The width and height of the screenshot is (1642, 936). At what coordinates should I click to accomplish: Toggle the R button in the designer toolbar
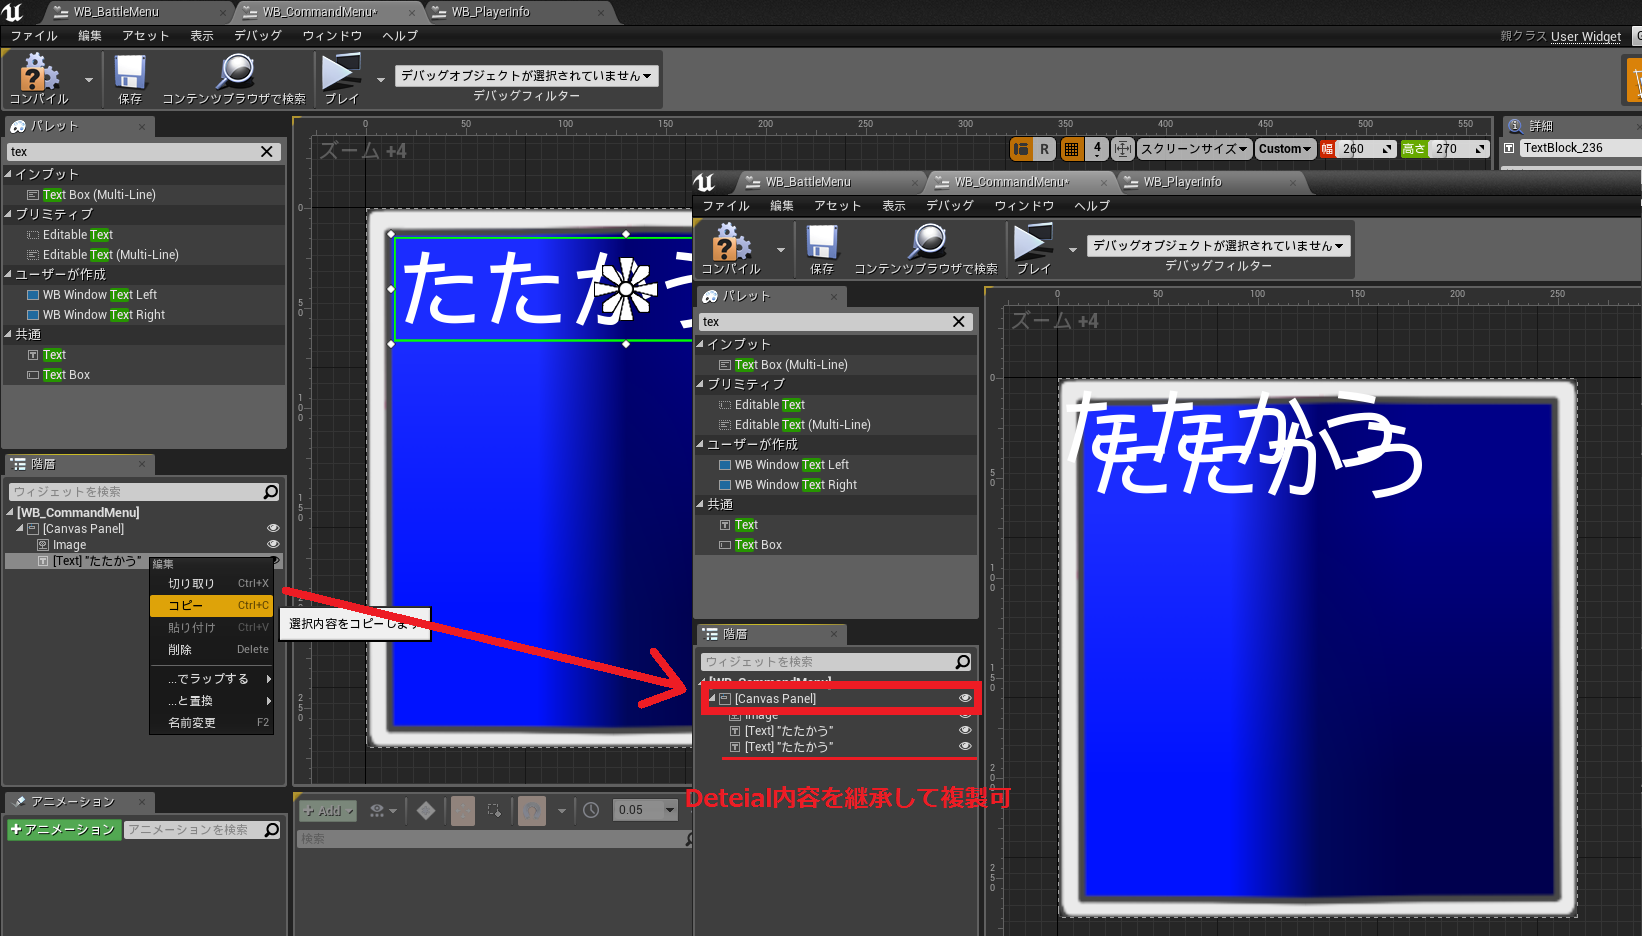pyautogui.click(x=1044, y=149)
